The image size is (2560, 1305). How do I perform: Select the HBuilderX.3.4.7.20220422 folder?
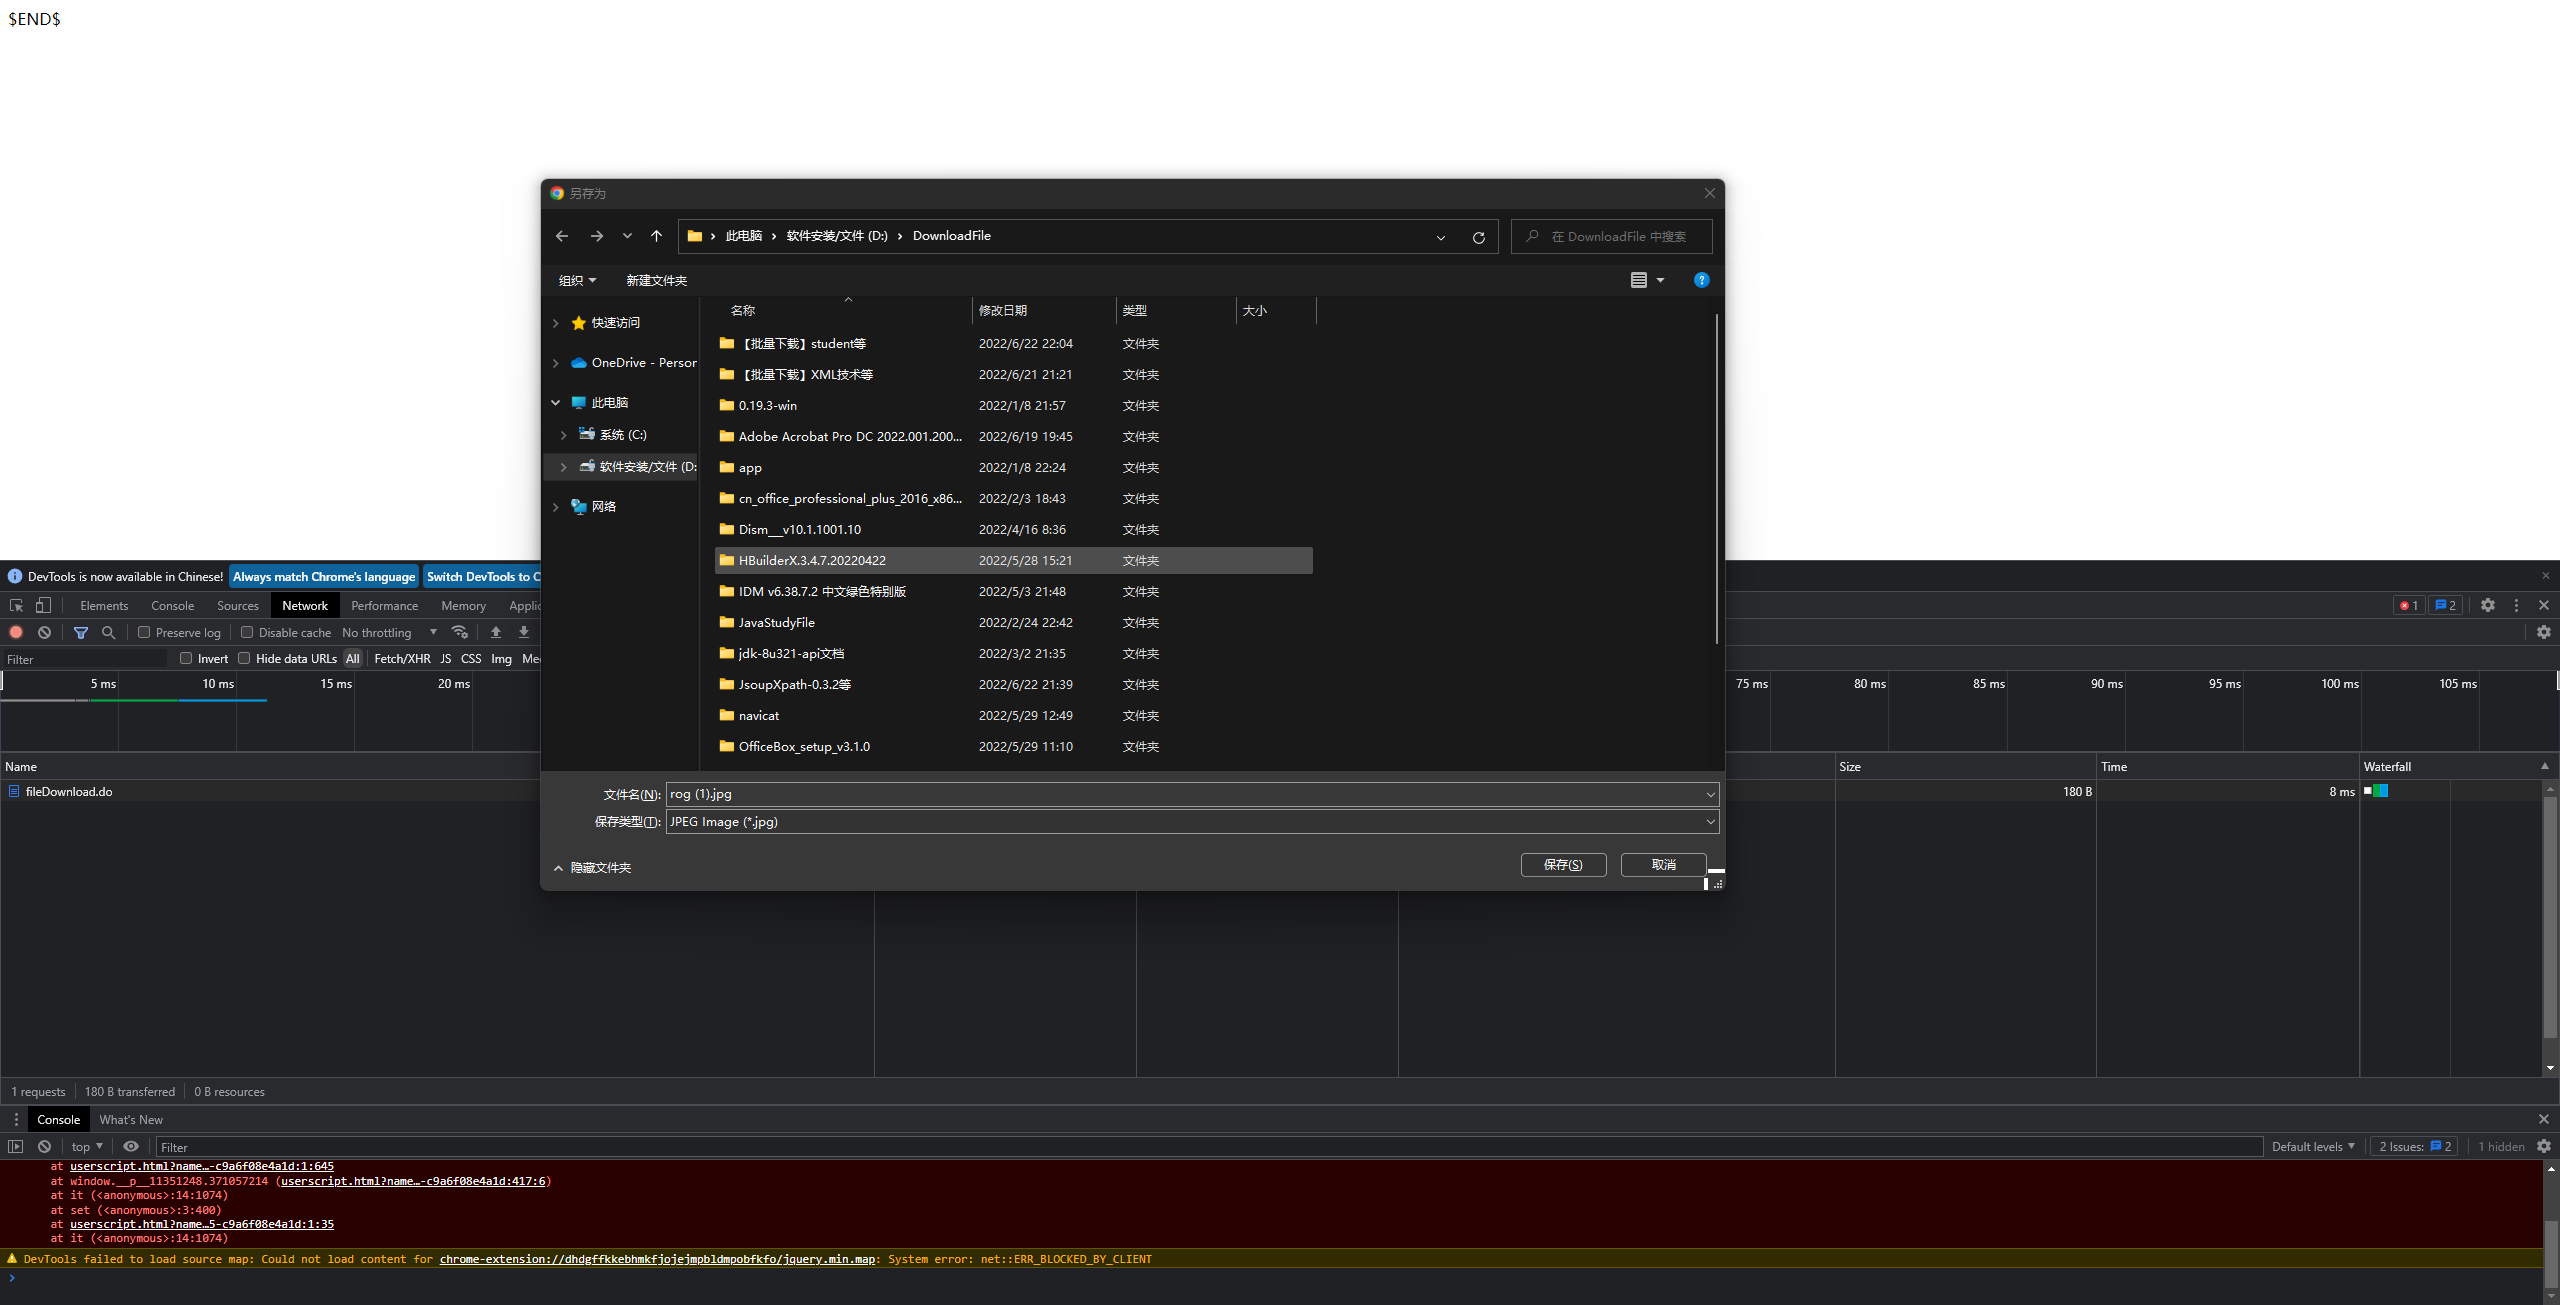1013,561
